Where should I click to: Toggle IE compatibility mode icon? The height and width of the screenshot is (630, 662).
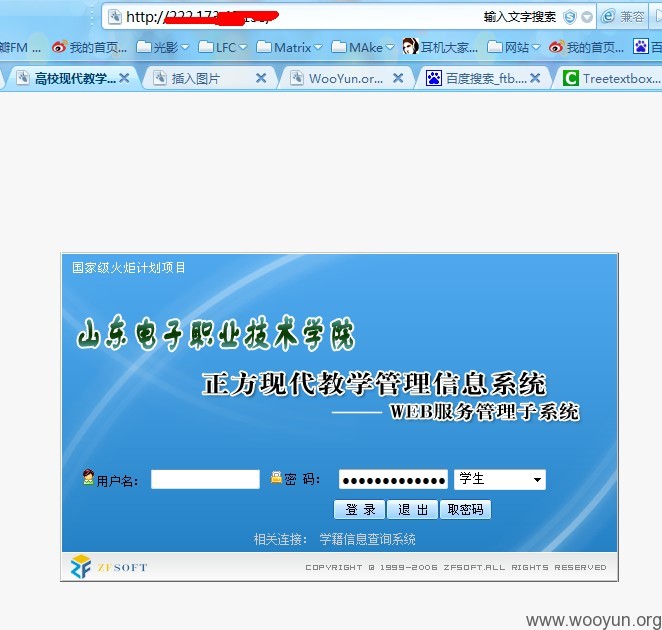click(x=608, y=16)
